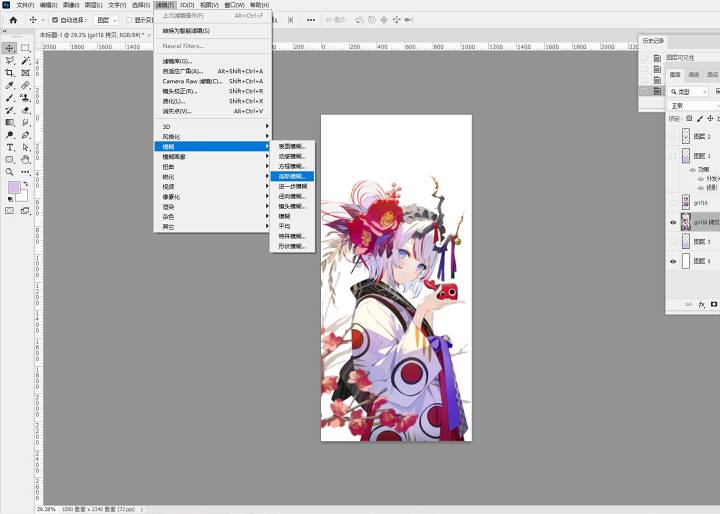Add a layer mask from Layers panel
The image size is (720, 514).
[x=714, y=305]
